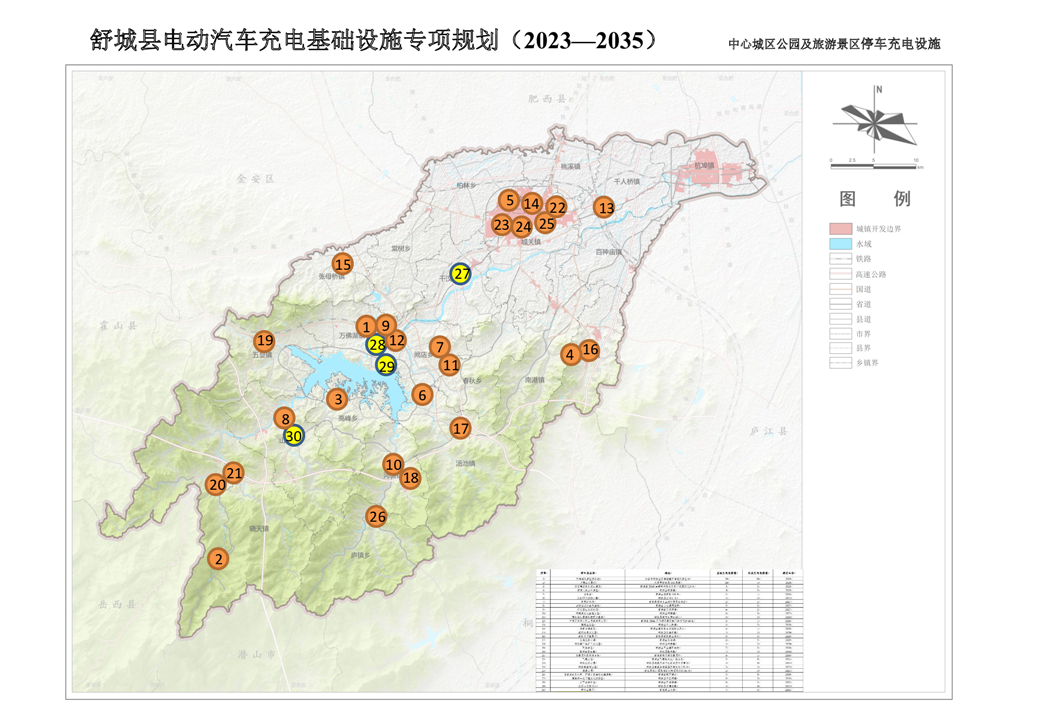Click orange map marker number 6
1039x720 pixels.
[x=422, y=395]
